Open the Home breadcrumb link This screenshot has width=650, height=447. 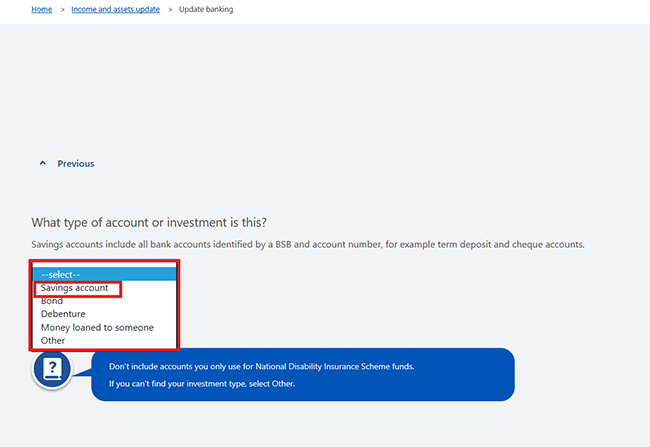point(42,9)
